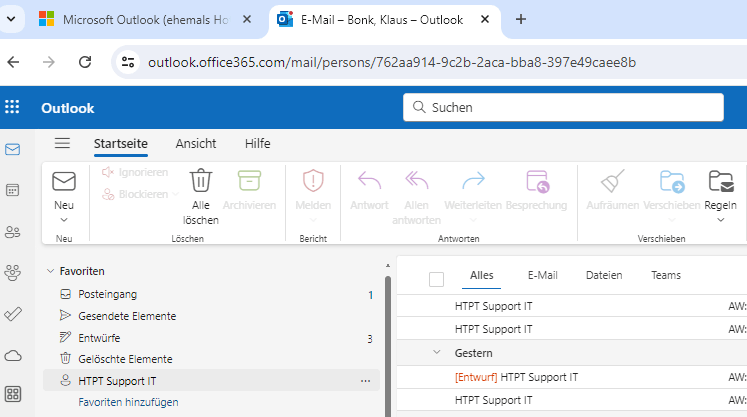Open the Regeln rules icon

coord(720,181)
